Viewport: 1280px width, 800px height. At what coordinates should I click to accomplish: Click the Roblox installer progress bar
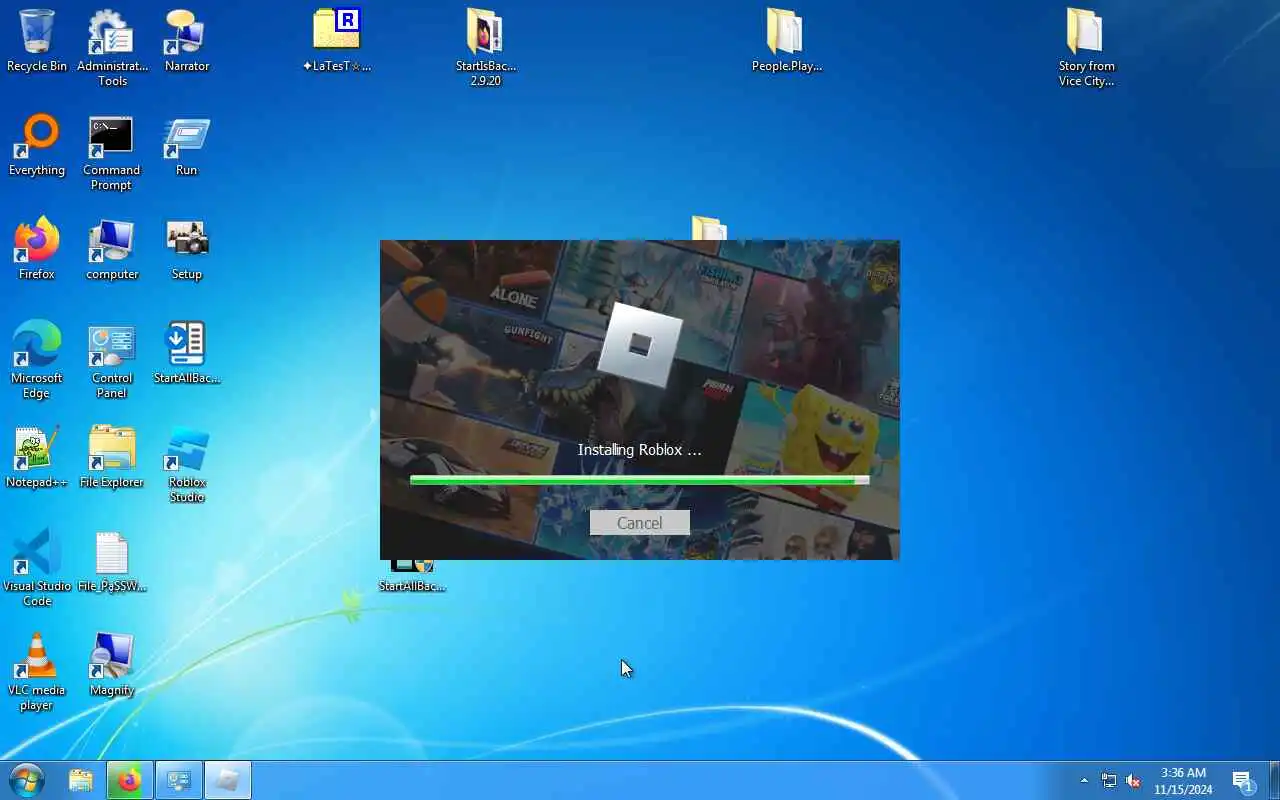tap(639, 480)
